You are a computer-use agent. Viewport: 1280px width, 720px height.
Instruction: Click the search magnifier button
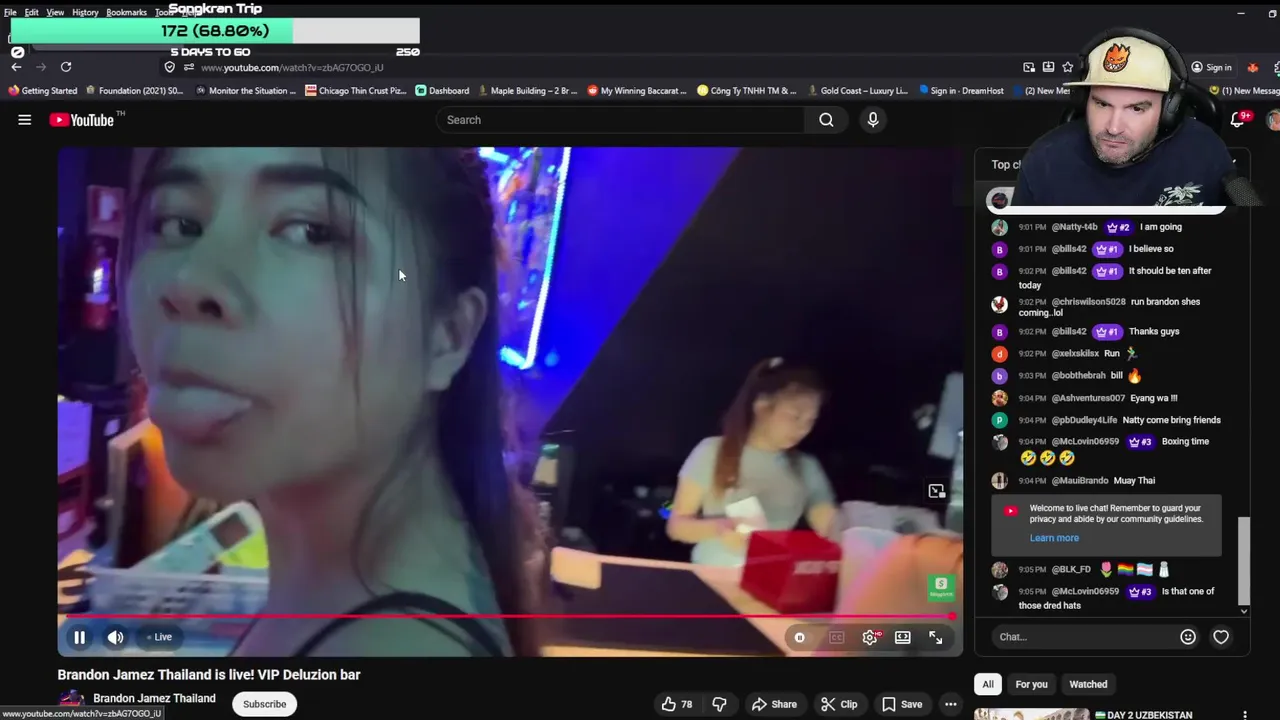point(826,120)
